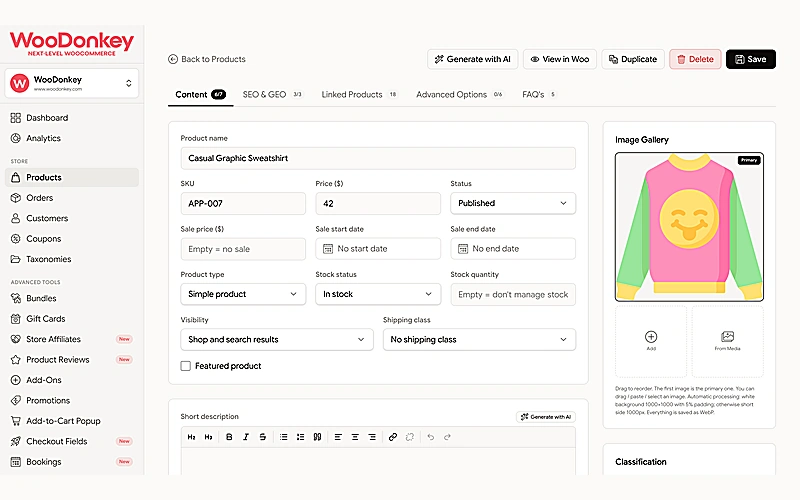This screenshot has width=800, height=500.
Task: Save the product
Action: point(751,59)
